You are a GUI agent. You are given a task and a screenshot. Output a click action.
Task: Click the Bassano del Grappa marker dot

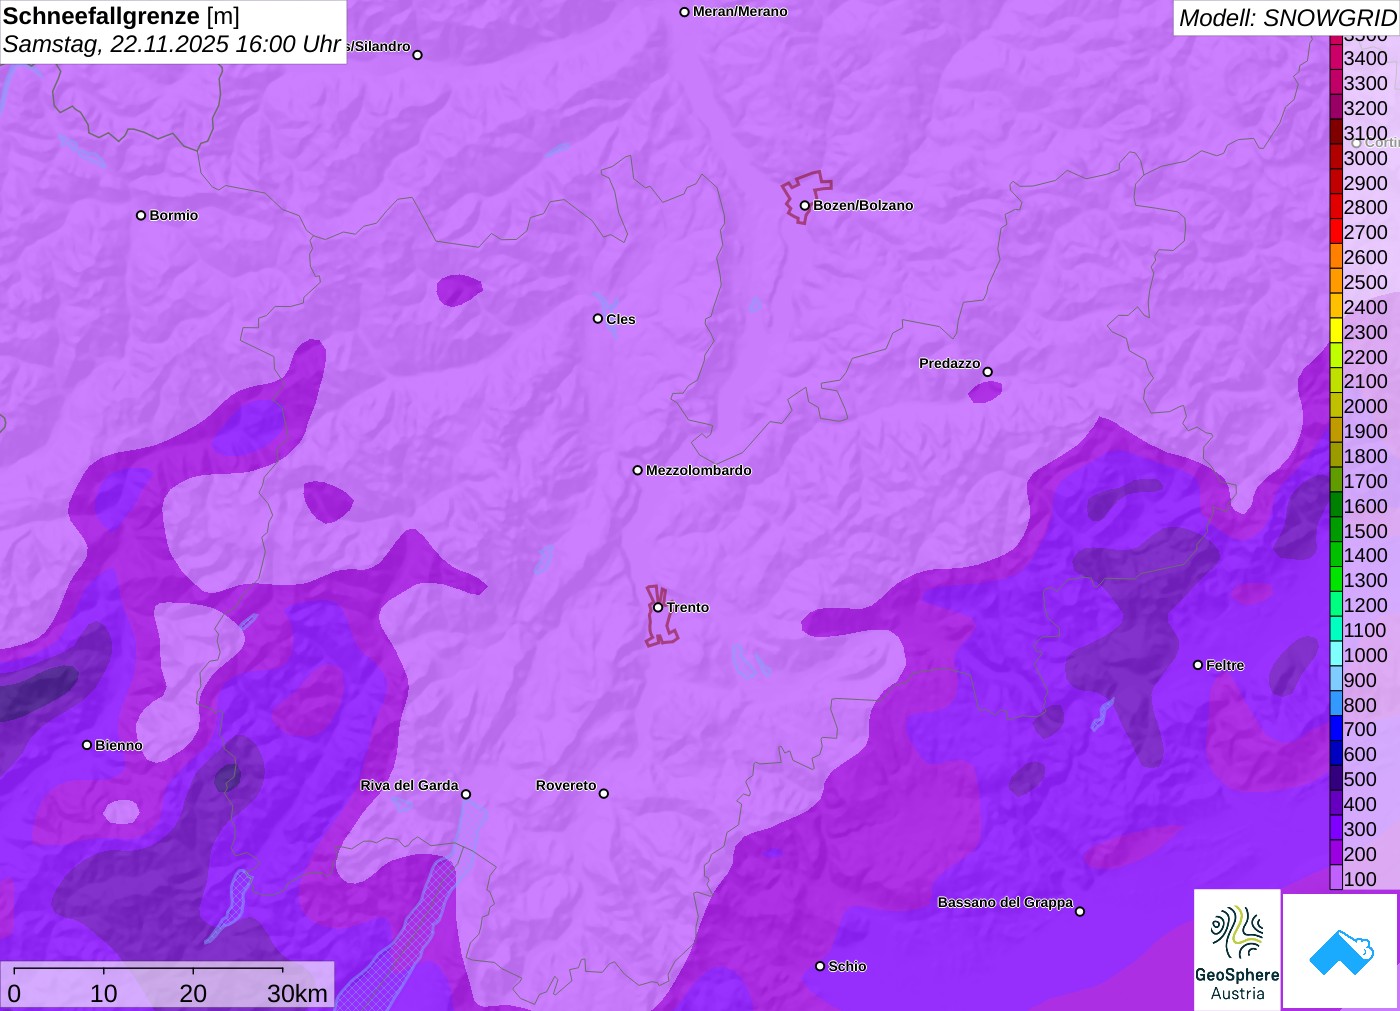click(x=1080, y=911)
